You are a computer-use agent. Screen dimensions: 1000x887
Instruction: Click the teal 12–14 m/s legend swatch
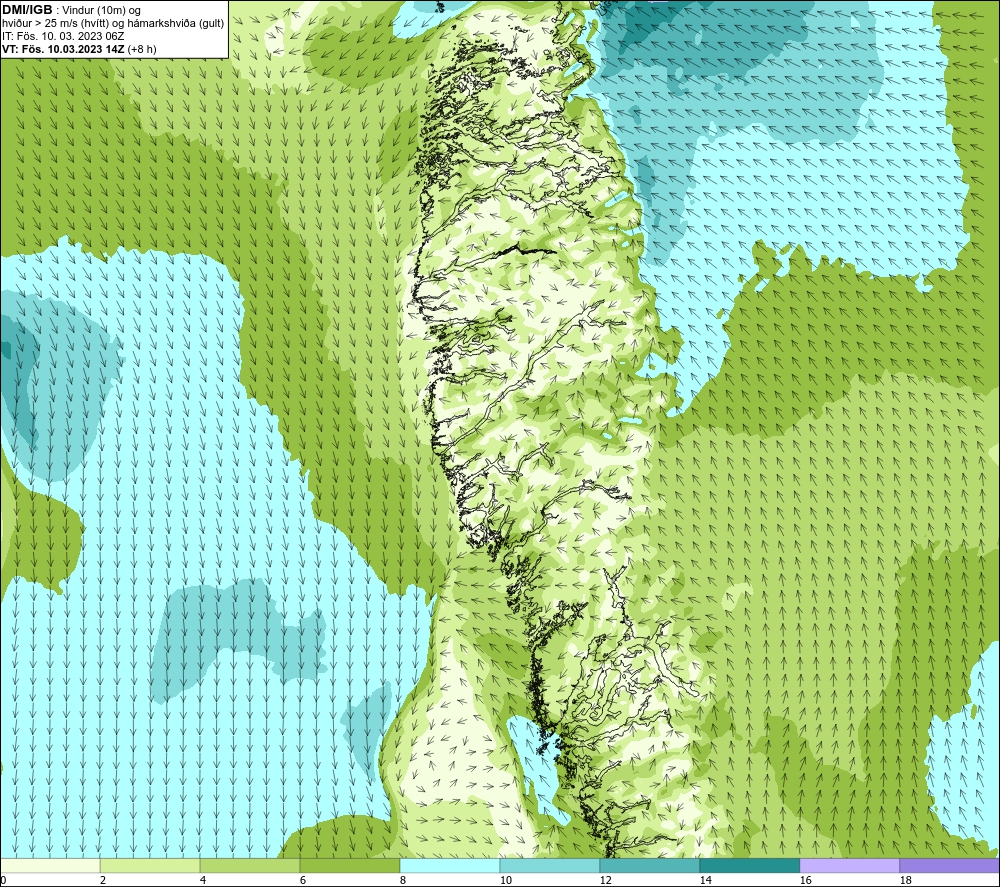(650, 865)
